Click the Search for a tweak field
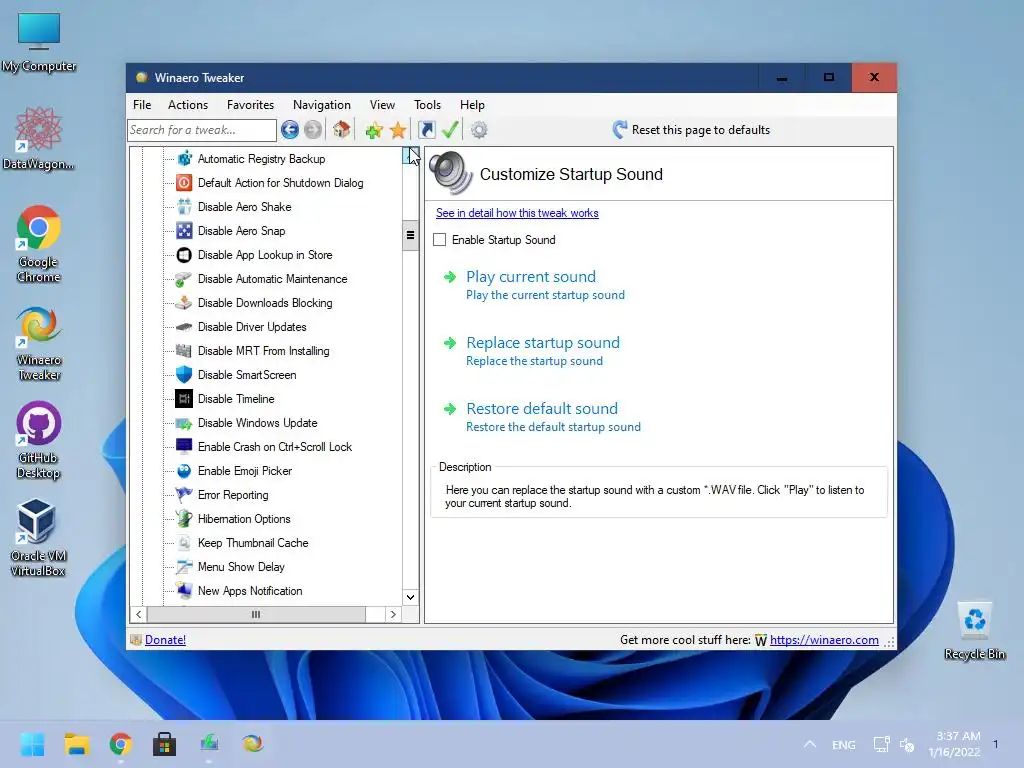Screen dimensions: 1024x768 (x=202, y=130)
